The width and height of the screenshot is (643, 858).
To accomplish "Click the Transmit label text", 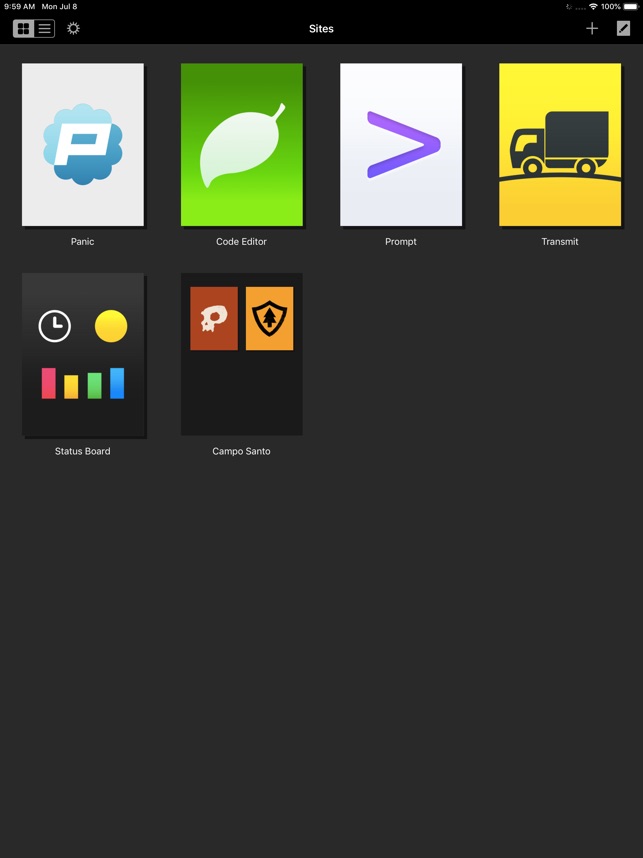I will pyautogui.click(x=560, y=241).
